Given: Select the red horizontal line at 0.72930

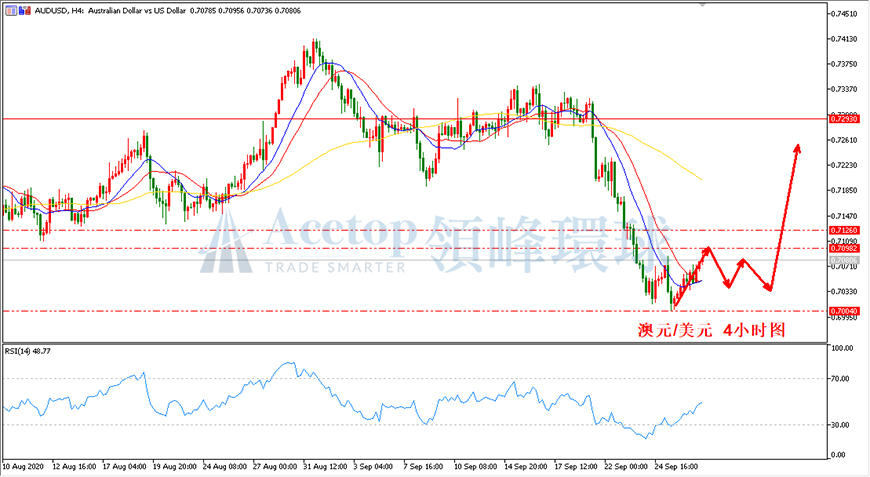Looking at the screenshot, I should tap(415, 119).
